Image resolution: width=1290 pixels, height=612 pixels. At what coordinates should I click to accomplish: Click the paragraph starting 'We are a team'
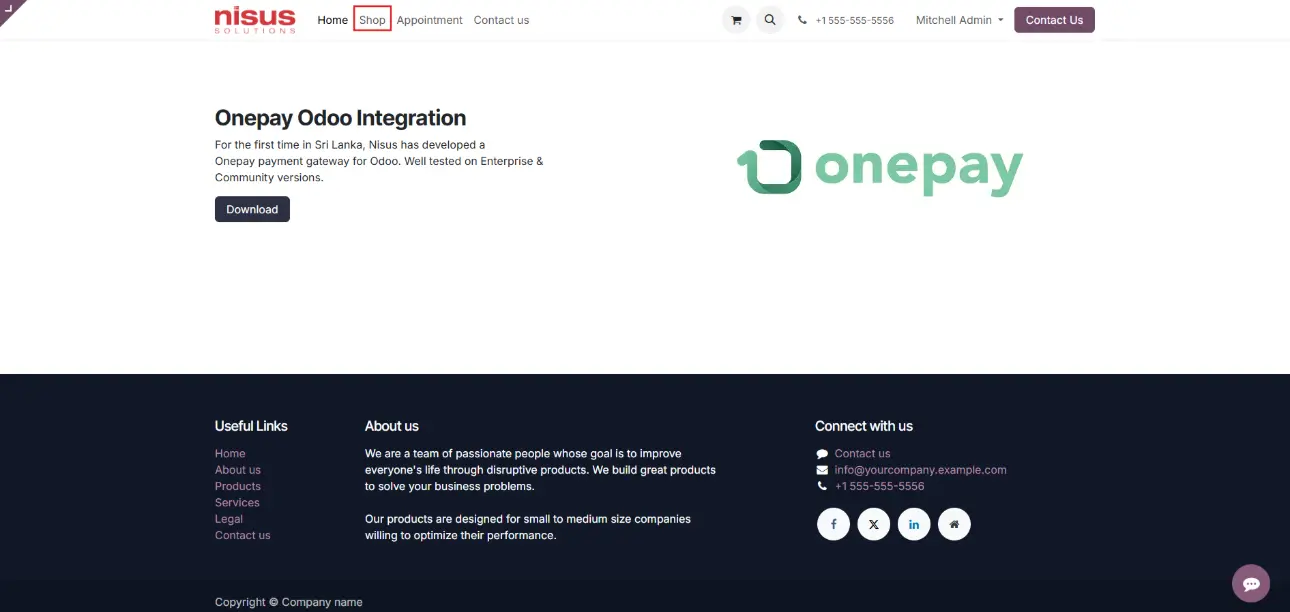(x=540, y=470)
